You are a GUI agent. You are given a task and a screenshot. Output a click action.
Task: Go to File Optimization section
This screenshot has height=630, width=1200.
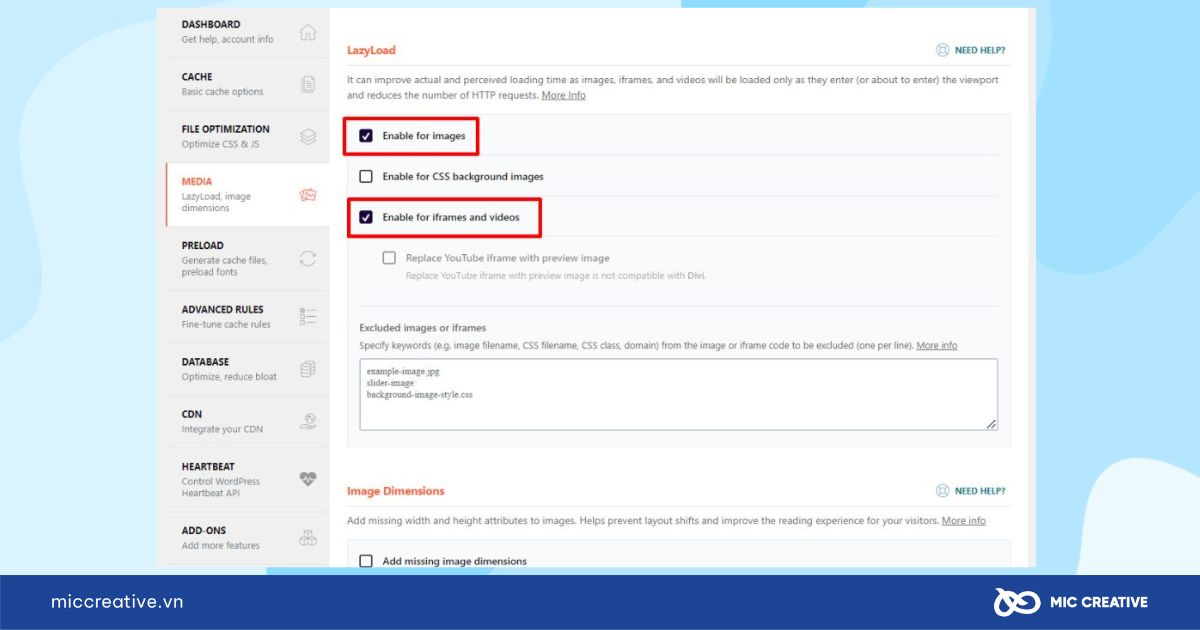[x=247, y=136]
